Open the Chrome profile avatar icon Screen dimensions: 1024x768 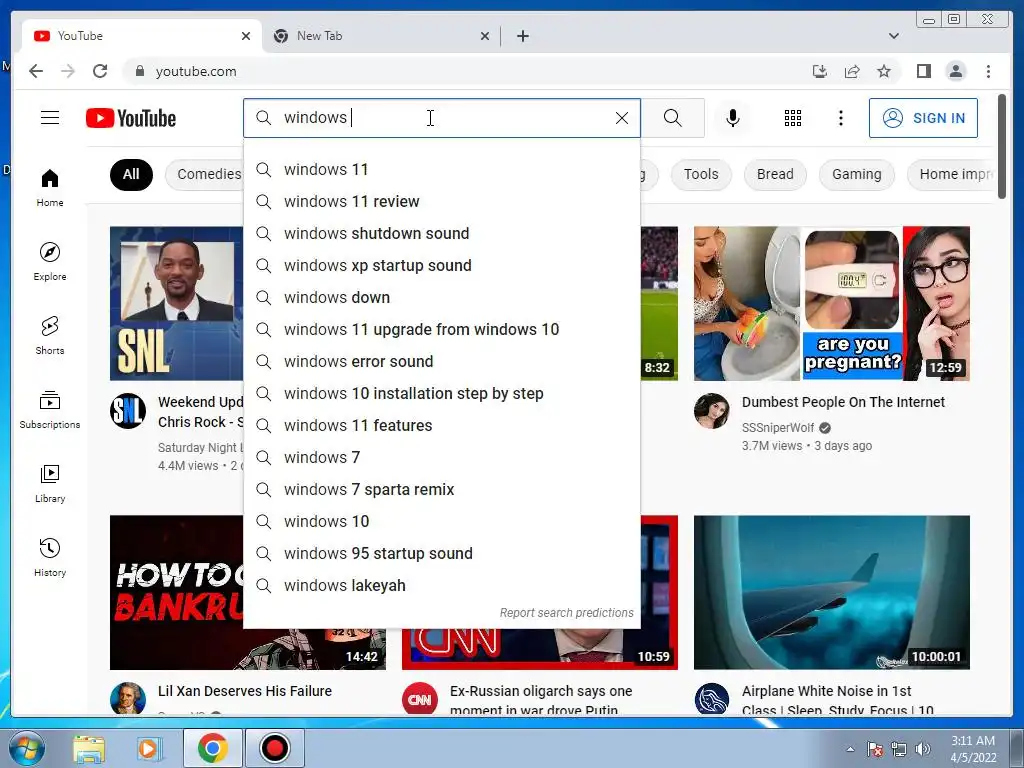pos(955,71)
